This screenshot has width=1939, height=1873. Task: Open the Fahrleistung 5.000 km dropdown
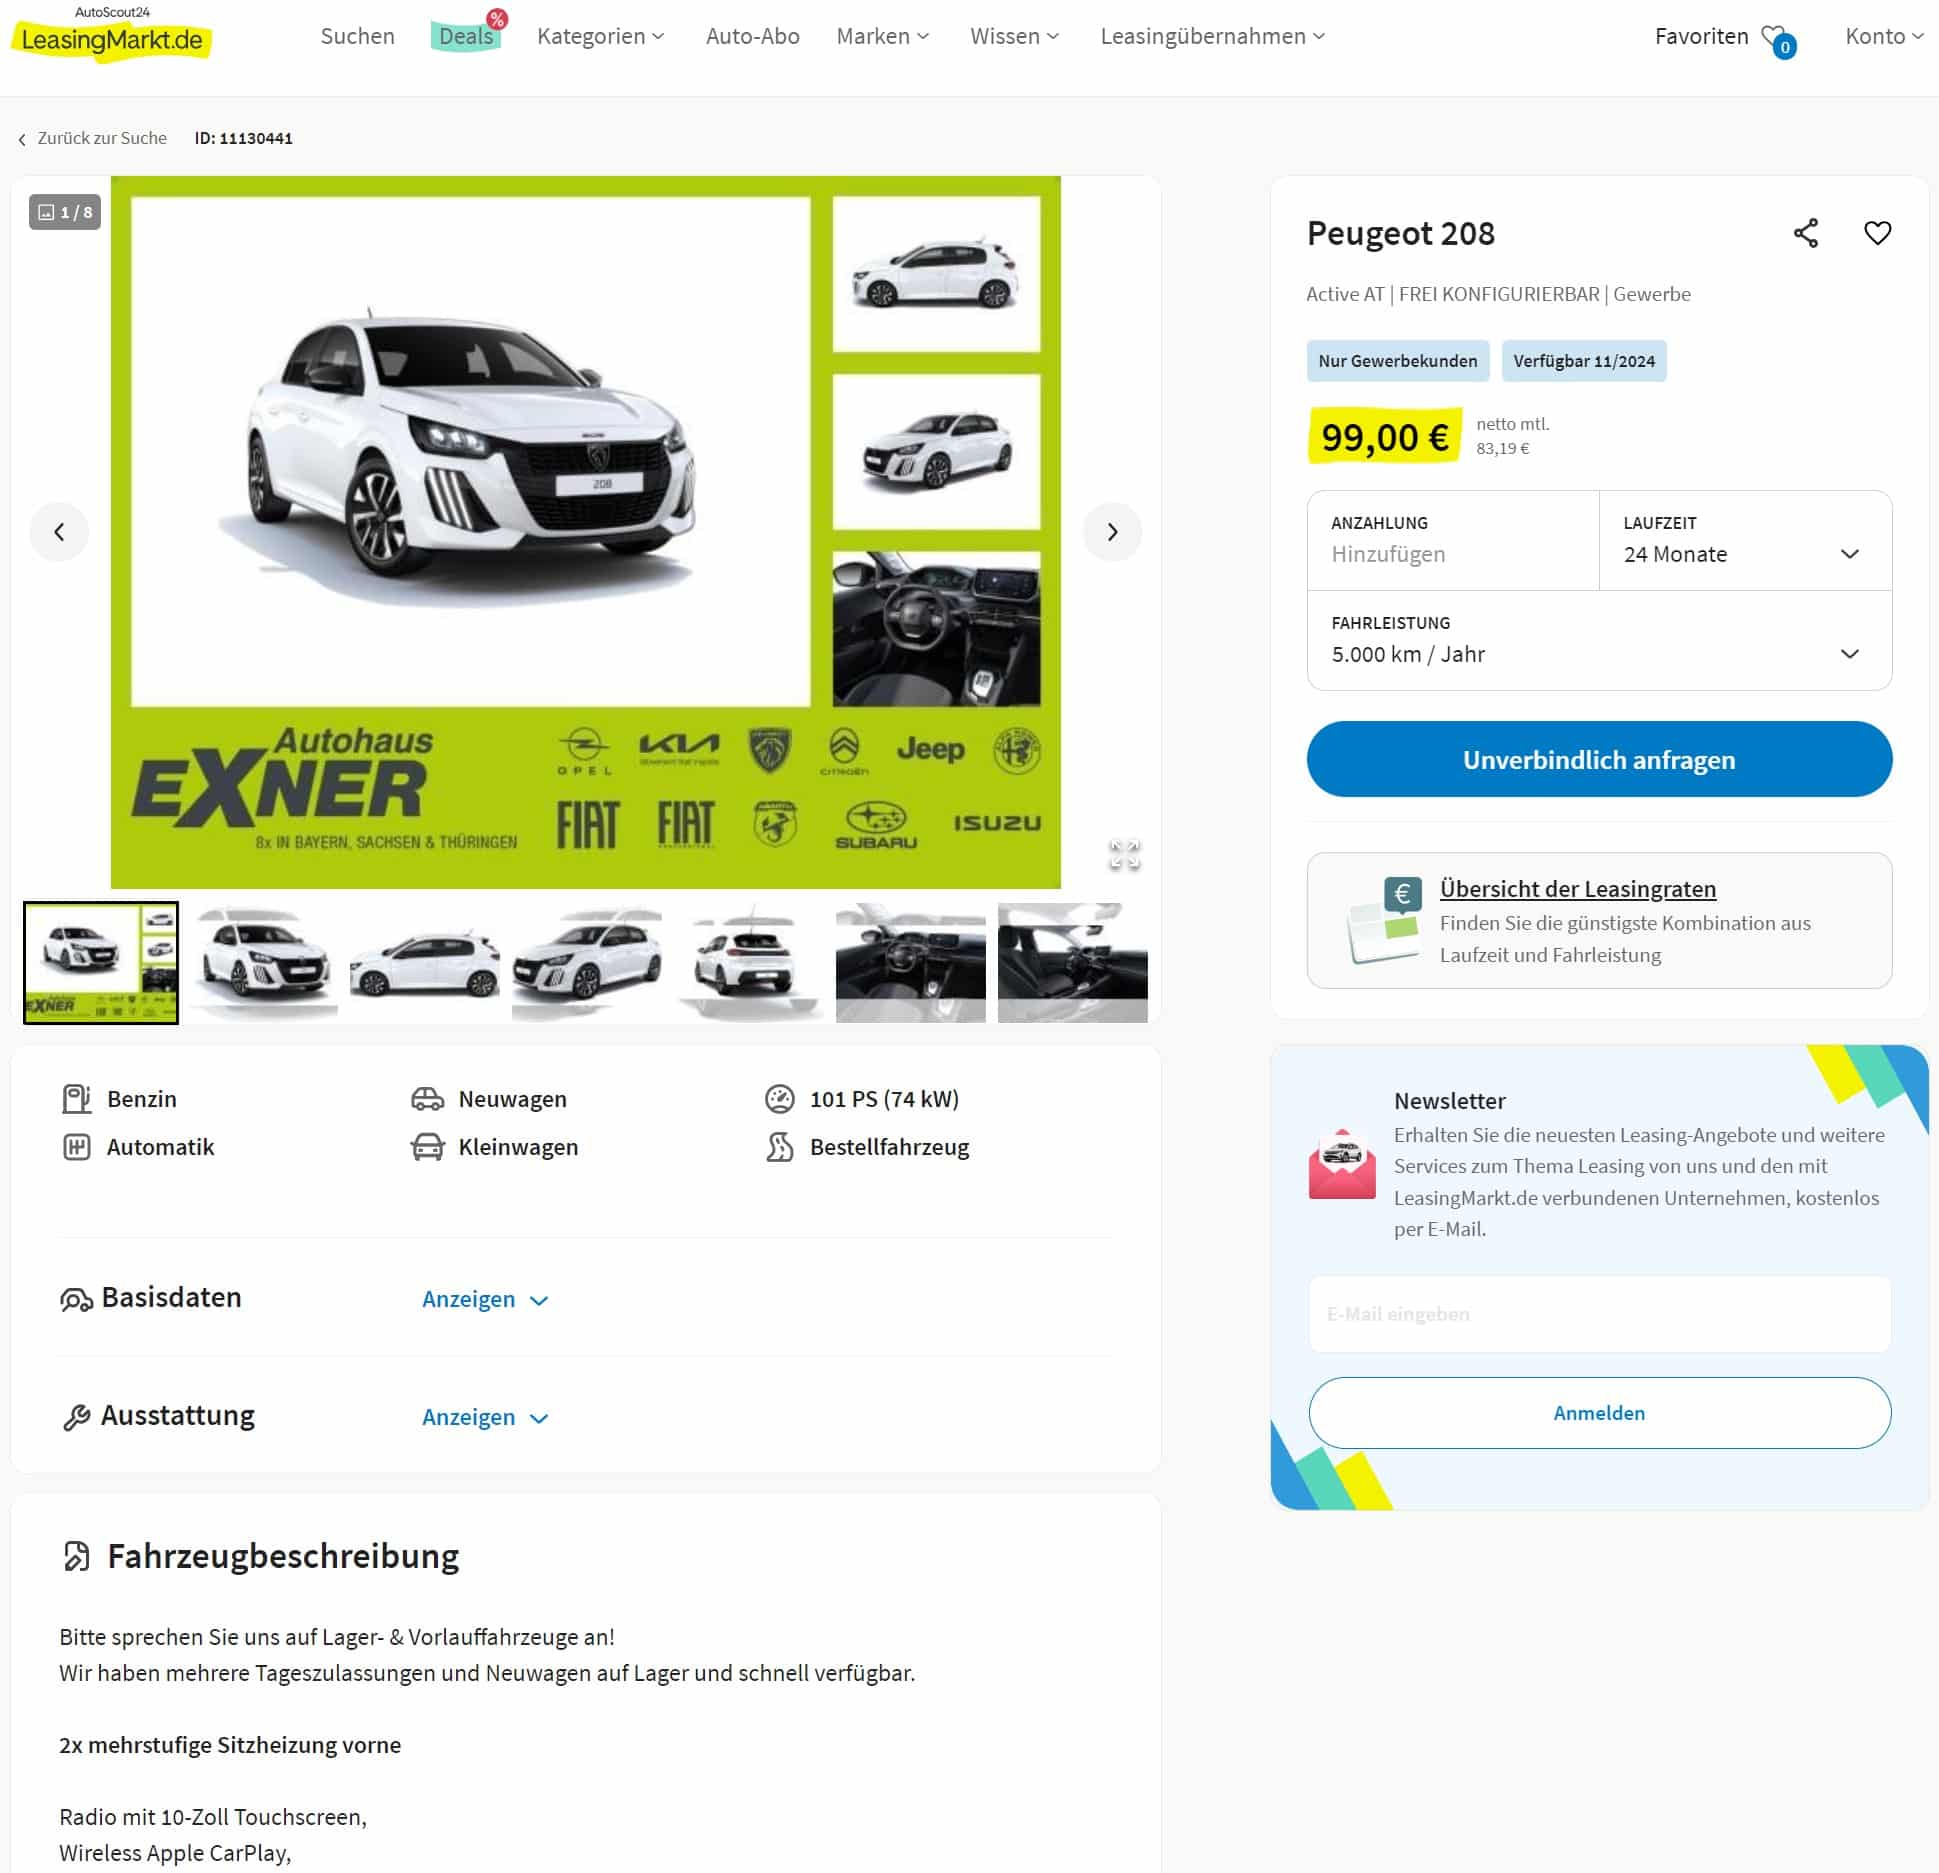[x=1598, y=640]
